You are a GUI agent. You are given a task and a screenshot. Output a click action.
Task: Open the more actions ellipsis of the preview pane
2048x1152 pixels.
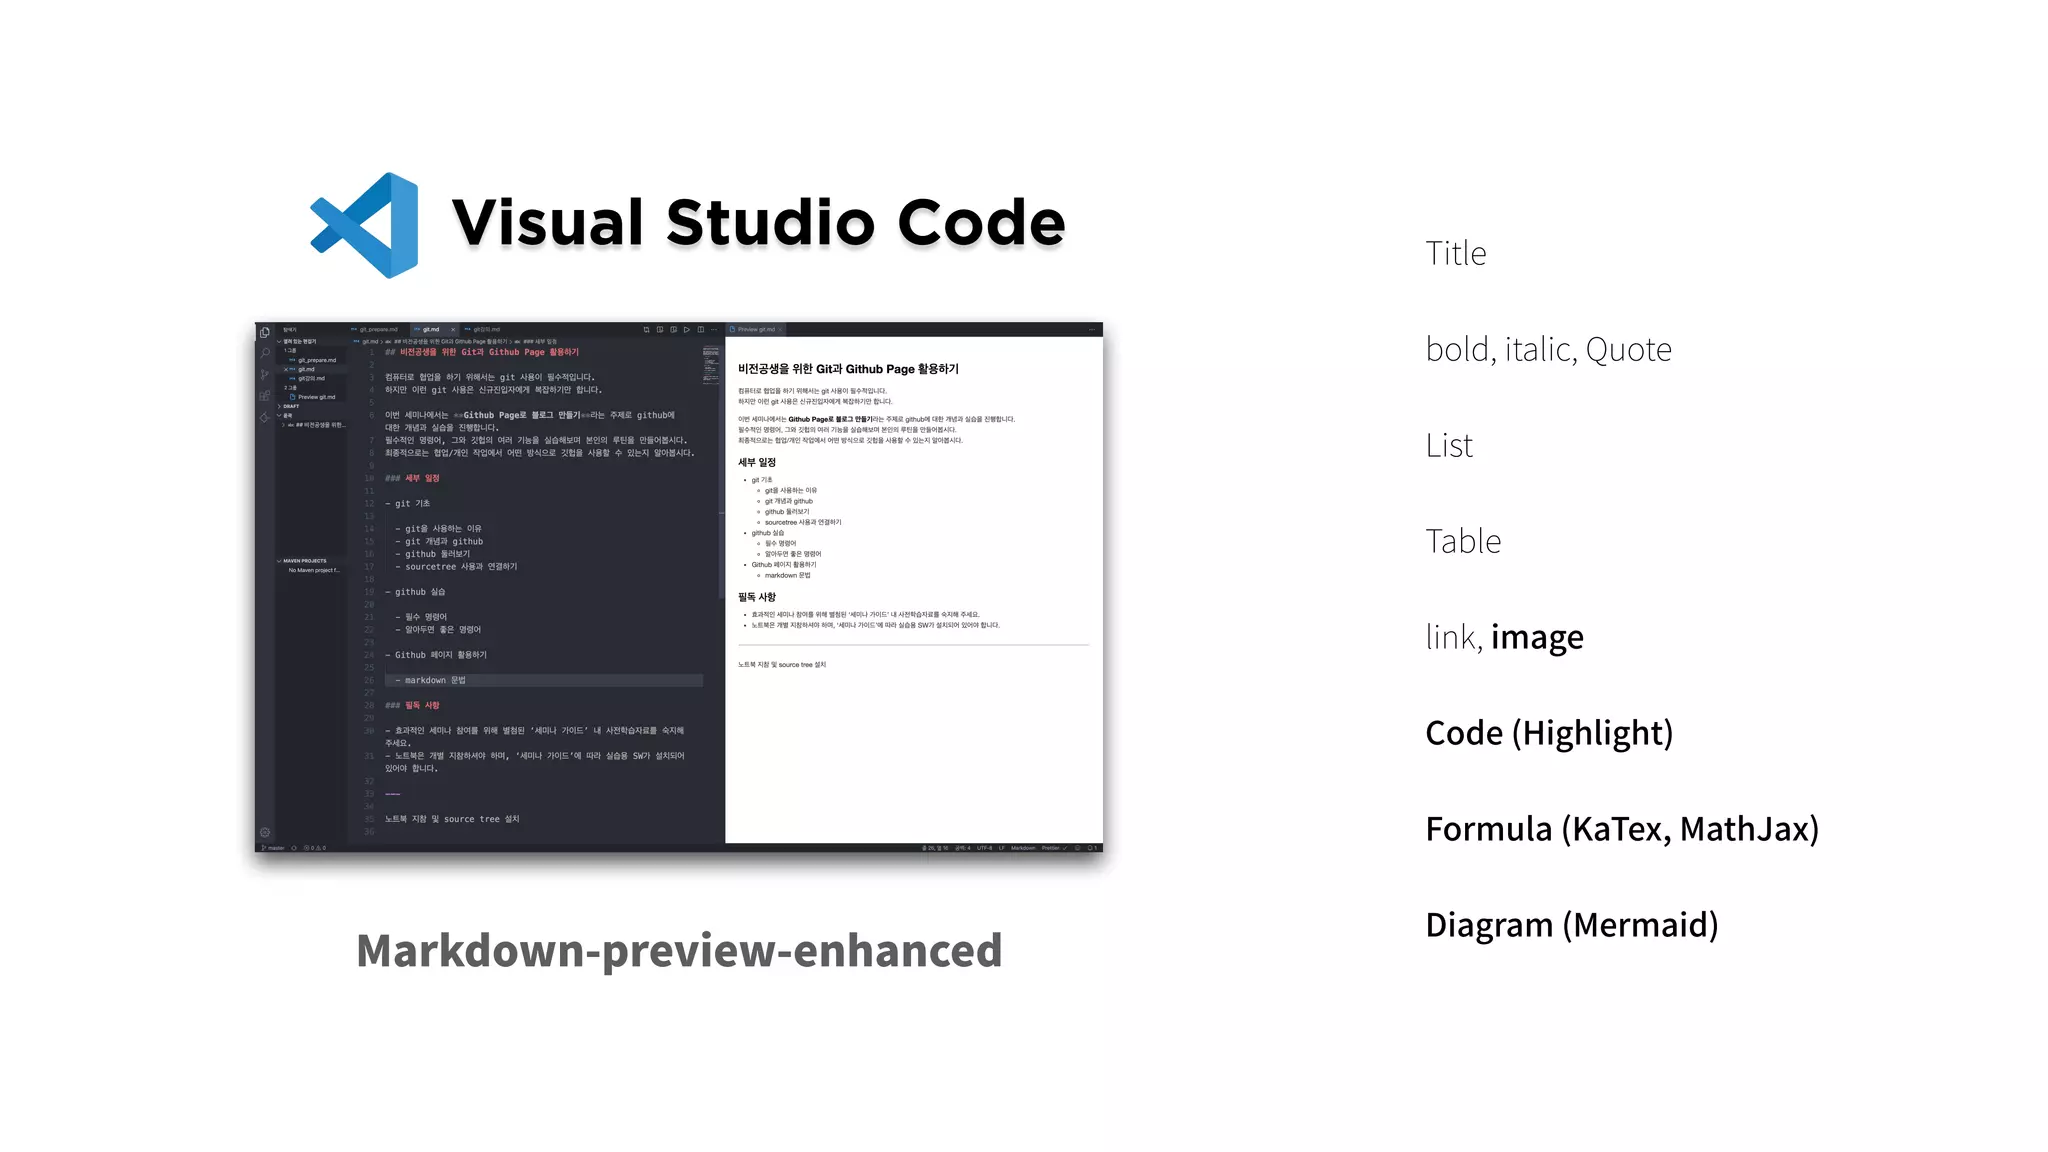1092,329
